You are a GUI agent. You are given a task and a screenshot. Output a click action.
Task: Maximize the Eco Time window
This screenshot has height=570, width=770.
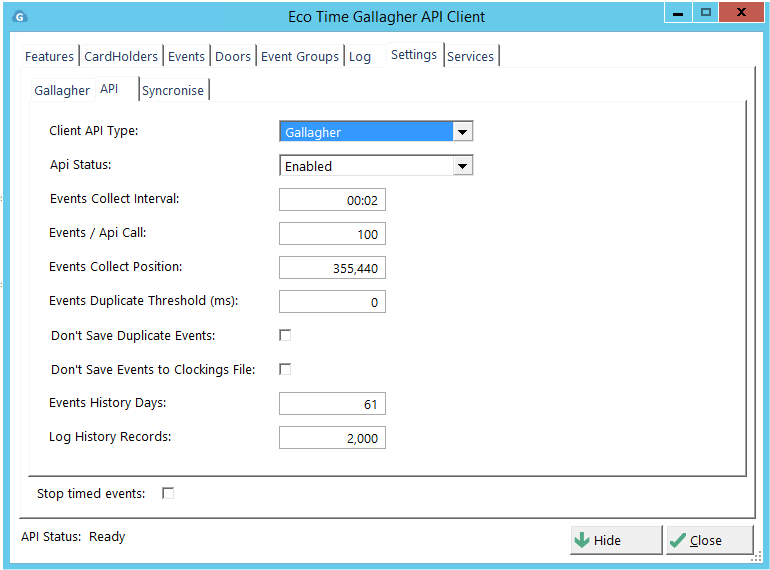(706, 13)
